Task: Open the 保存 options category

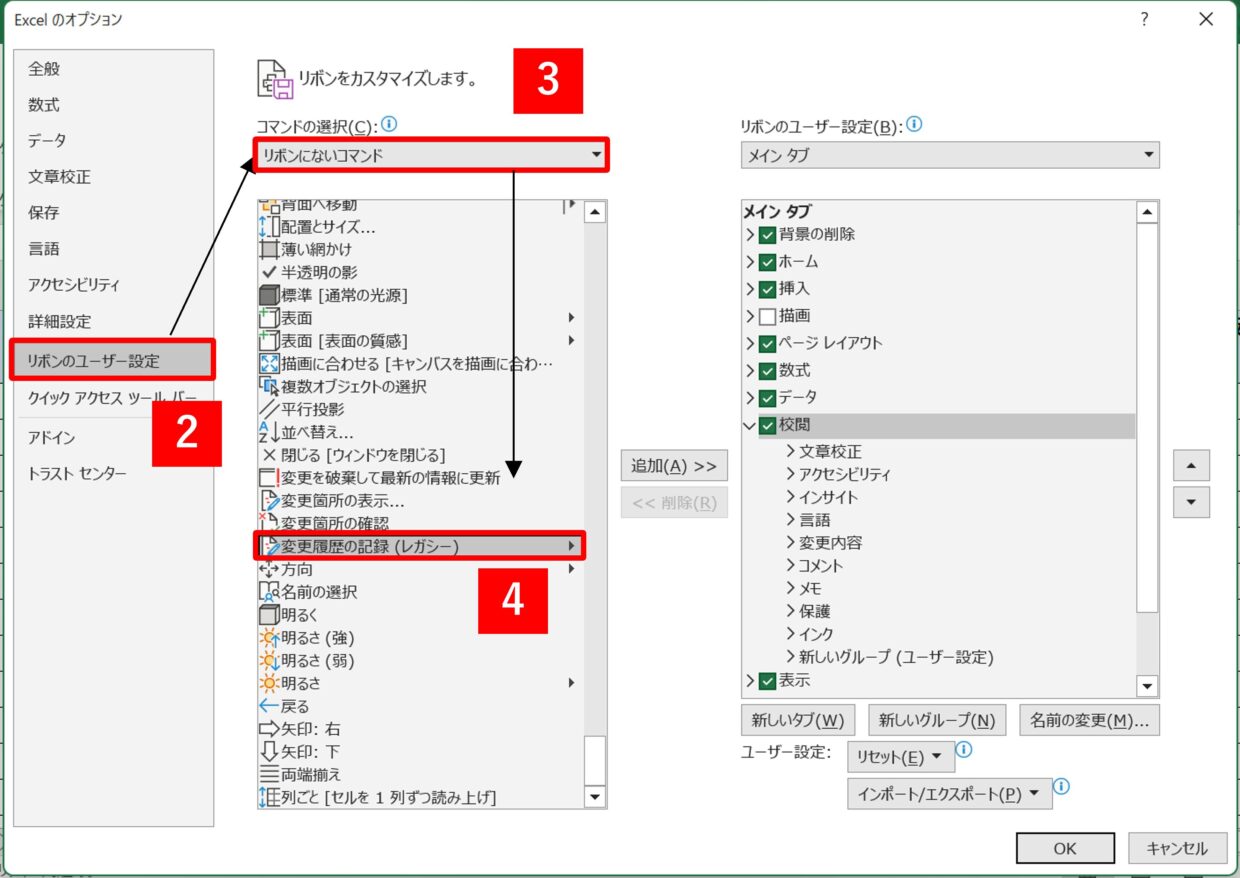Action: click(114, 213)
